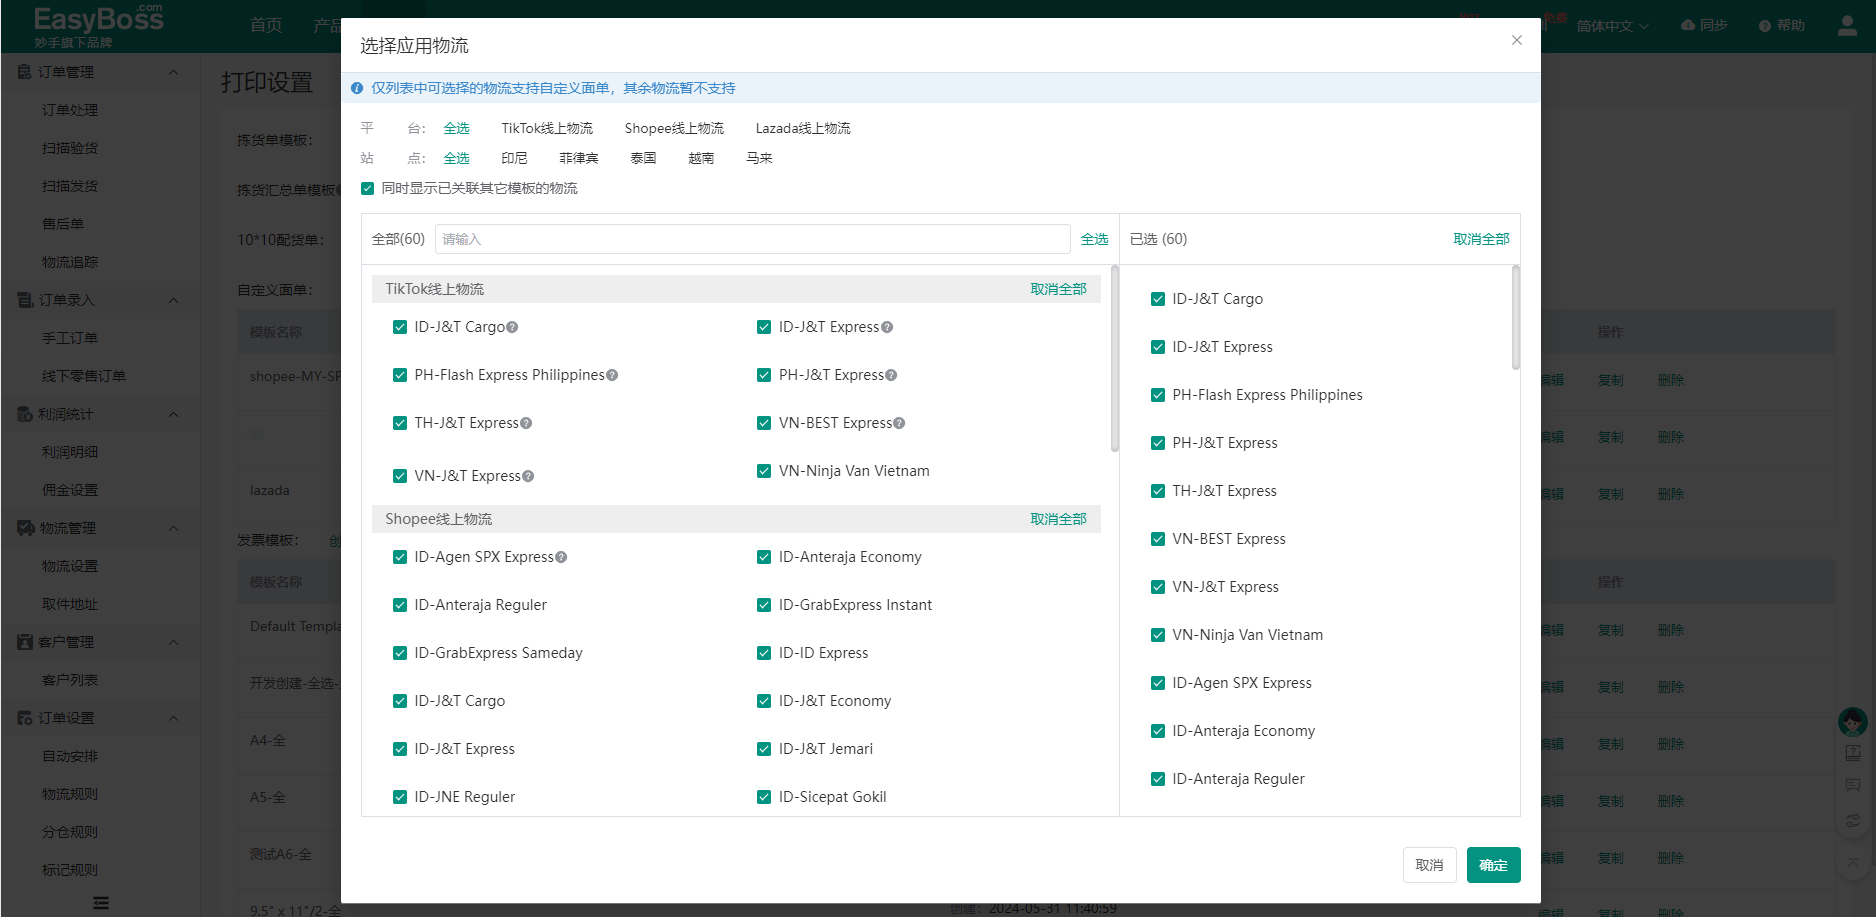Select 全选 in the site filter row
This screenshot has width=1876, height=917.
(x=456, y=158)
